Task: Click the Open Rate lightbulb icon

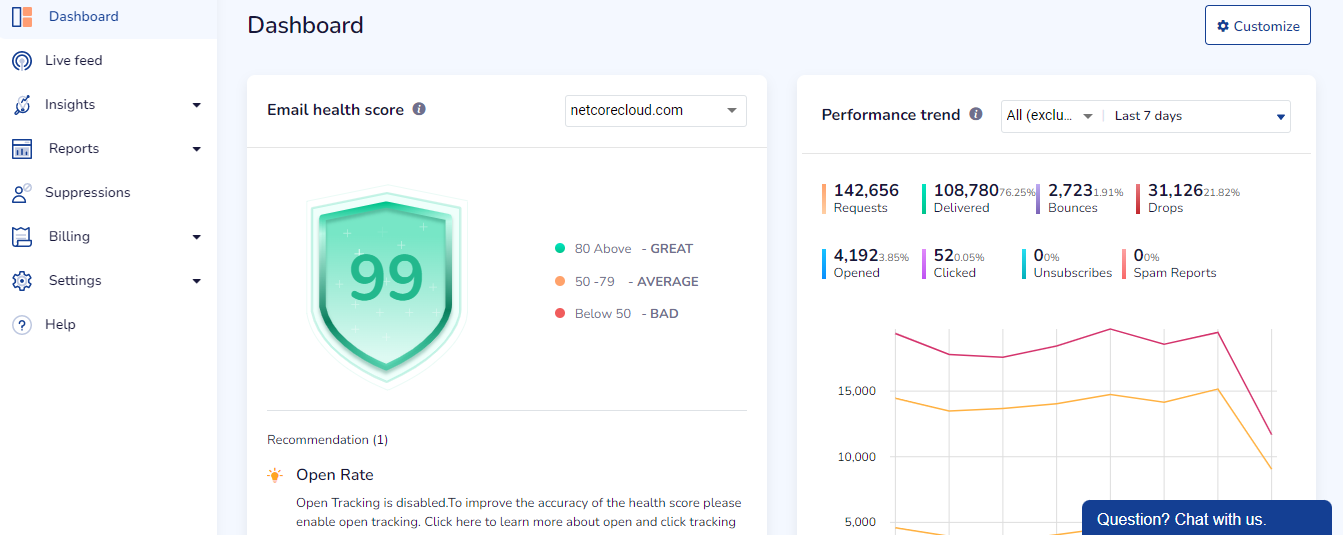Action: (275, 475)
